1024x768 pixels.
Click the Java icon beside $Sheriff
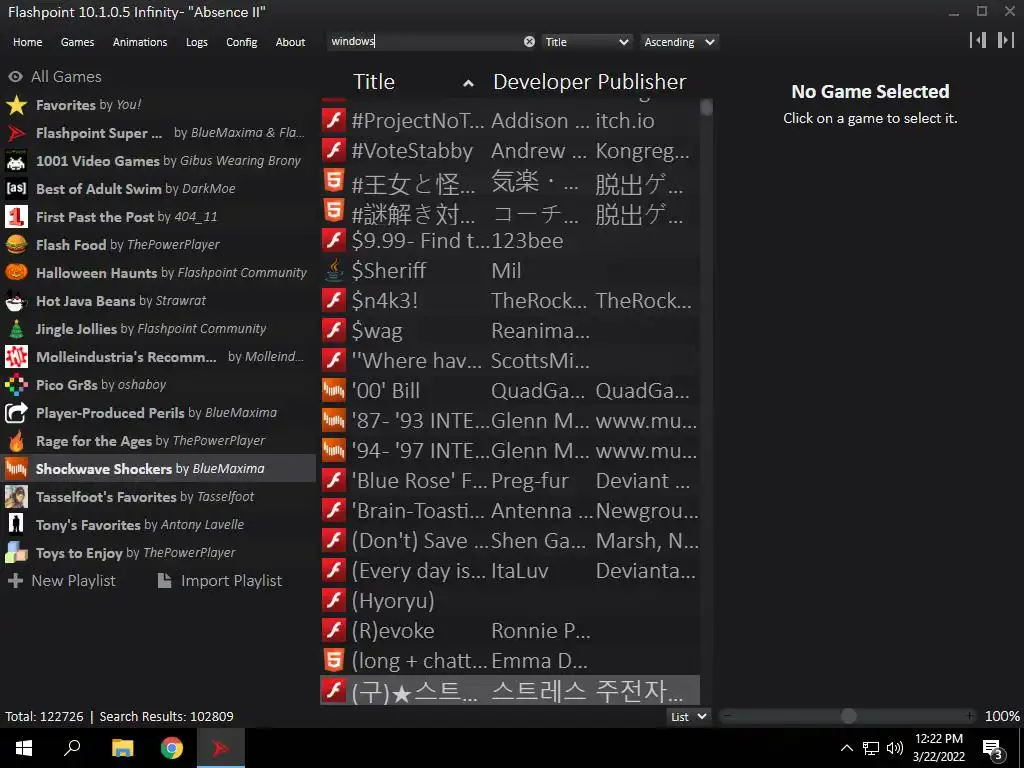[x=334, y=270]
